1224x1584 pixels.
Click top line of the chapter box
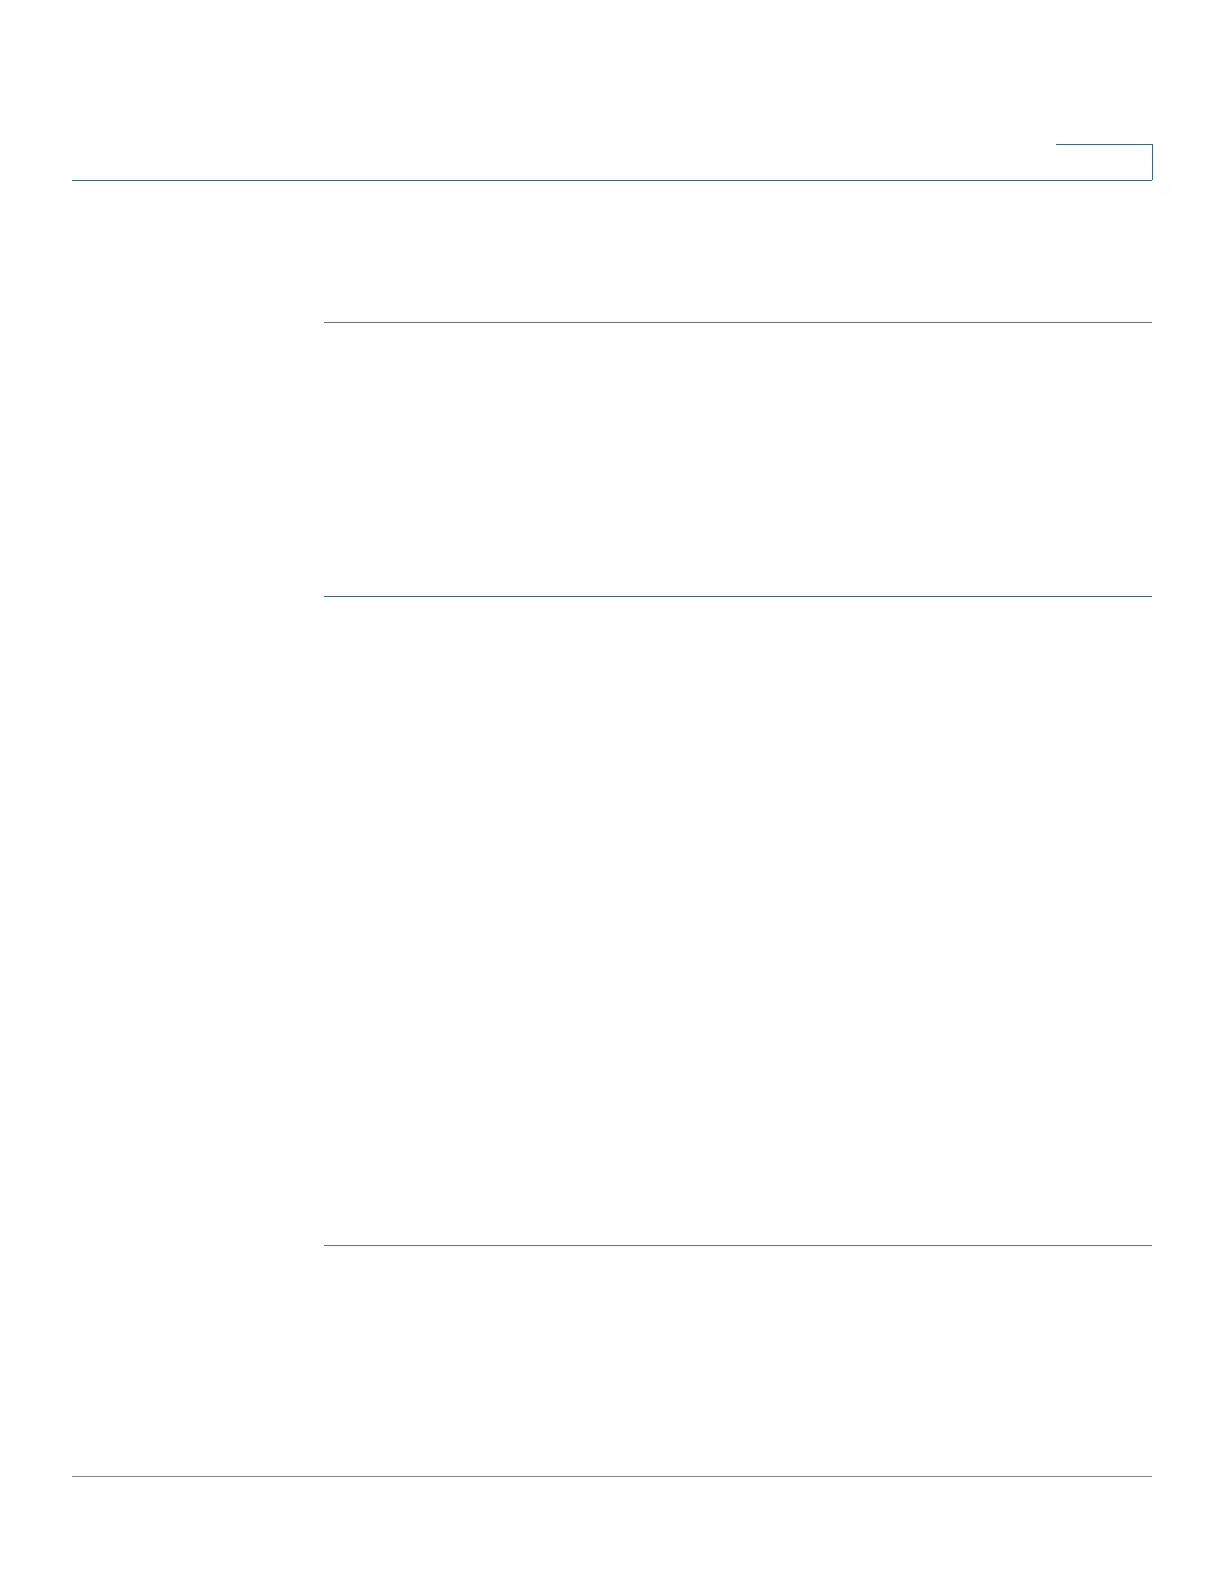click(1104, 145)
